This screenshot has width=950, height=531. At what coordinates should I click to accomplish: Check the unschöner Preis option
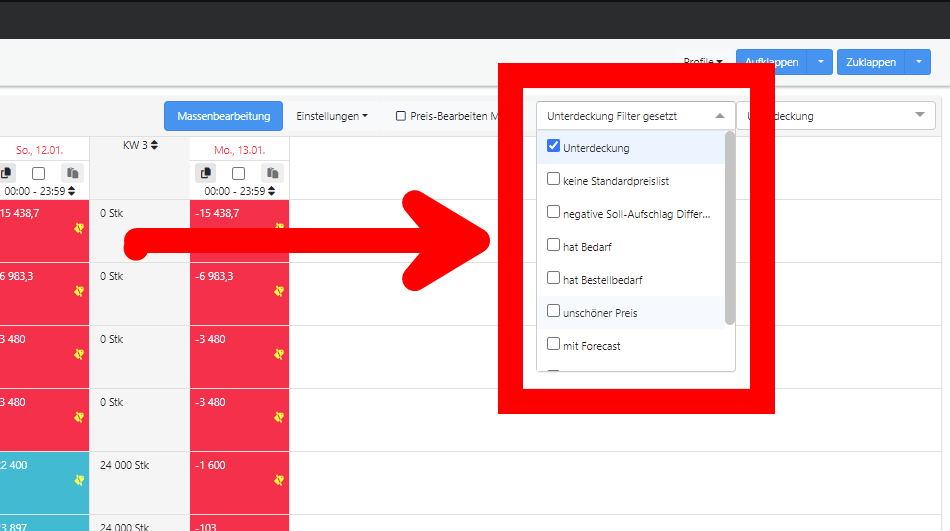[553, 311]
